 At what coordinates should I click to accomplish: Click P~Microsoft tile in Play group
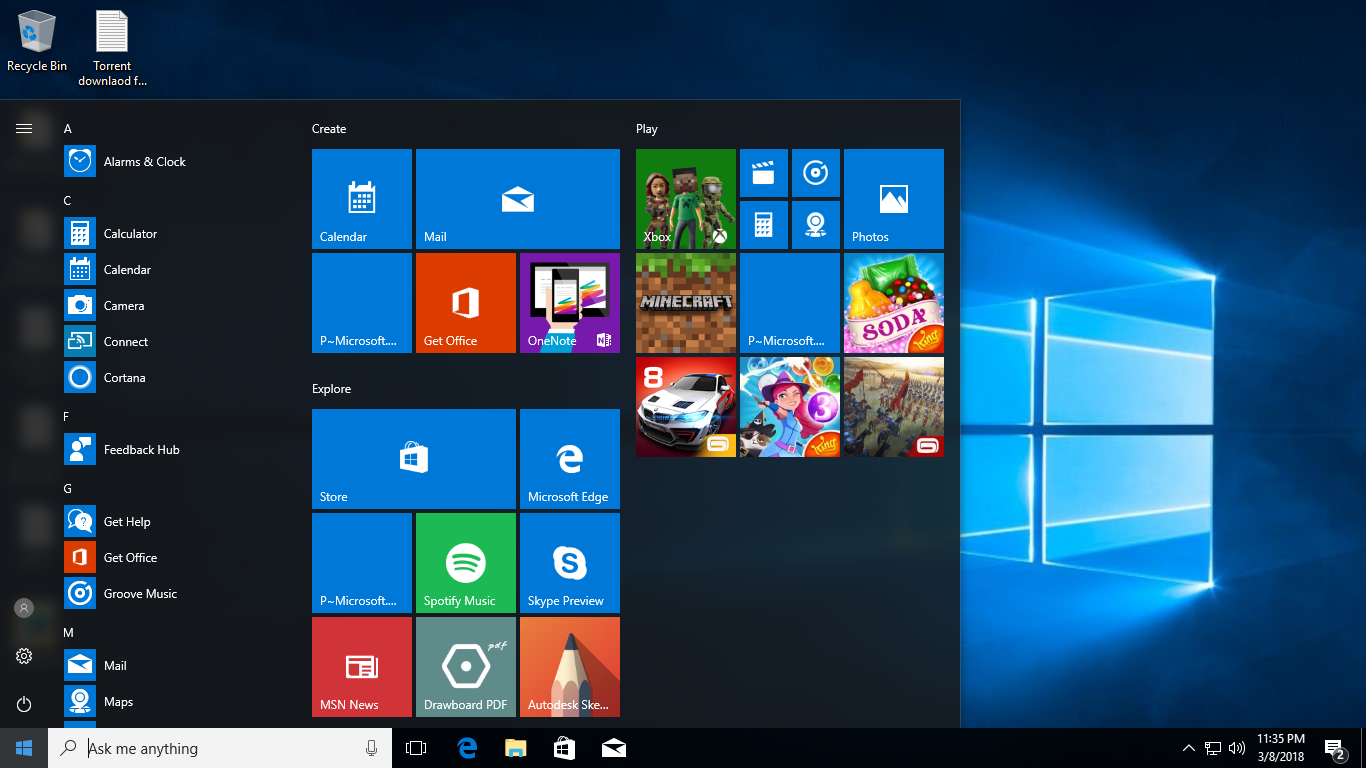click(790, 303)
